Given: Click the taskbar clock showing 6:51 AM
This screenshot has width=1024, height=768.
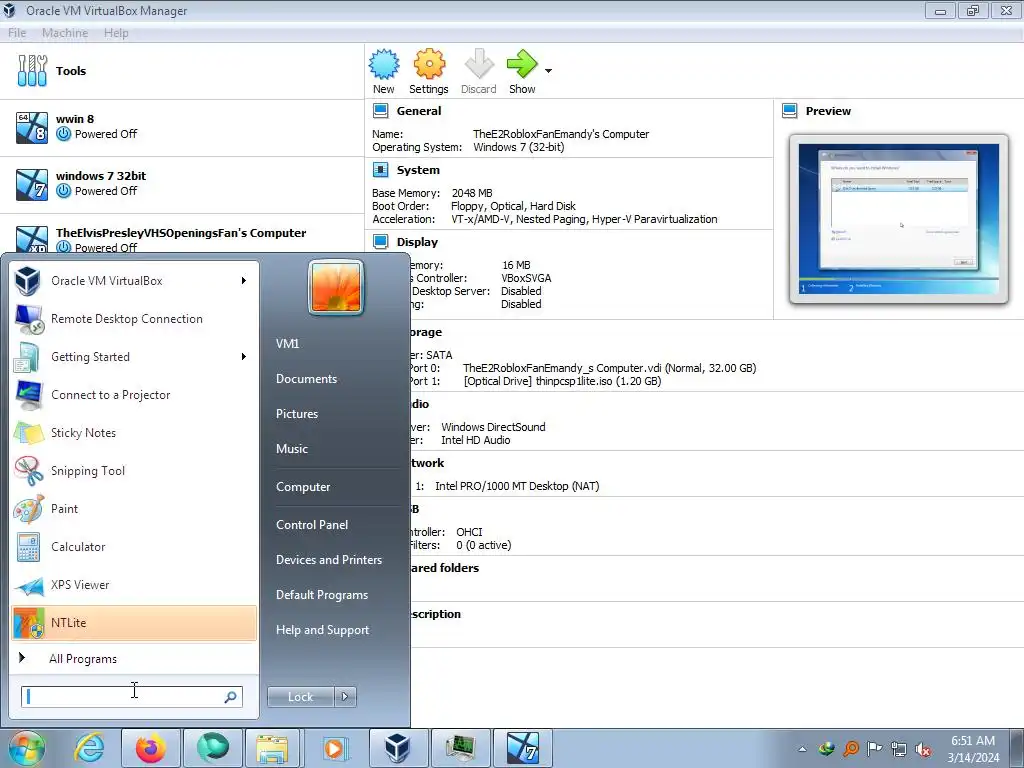Looking at the screenshot, I should tap(973, 748).
